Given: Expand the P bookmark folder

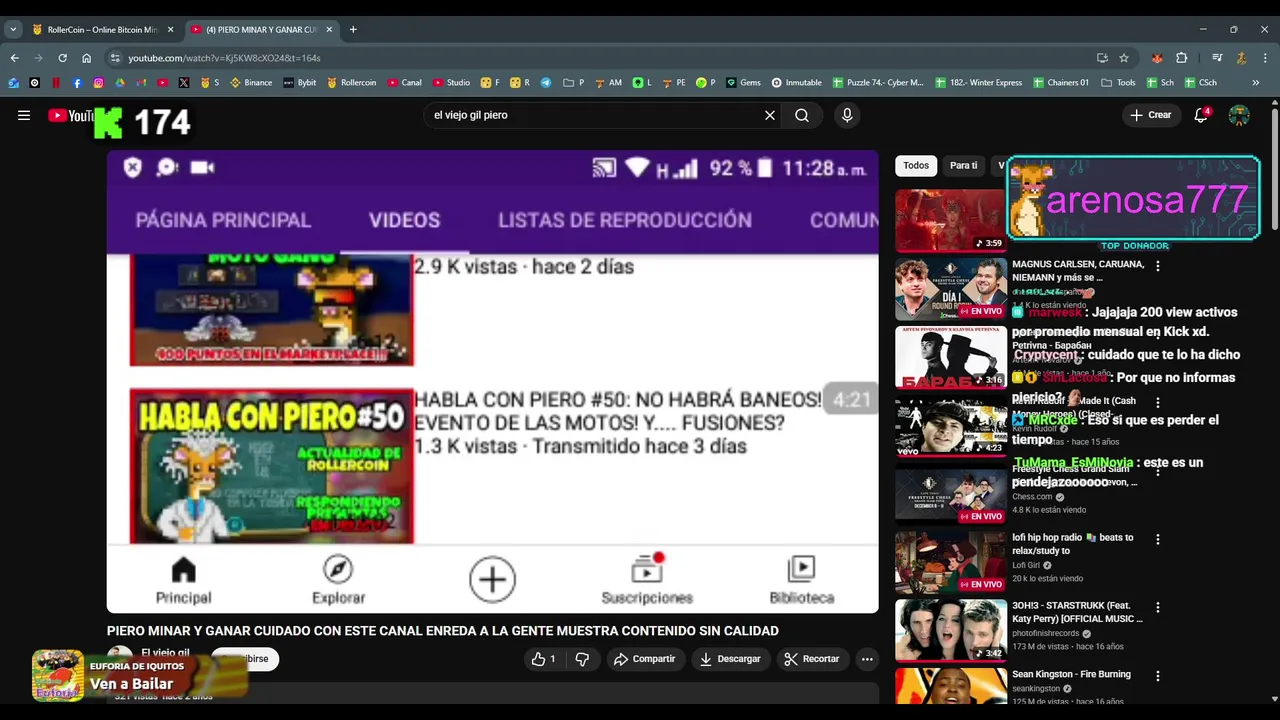Looking at the screenshot, I should [574, 82].
